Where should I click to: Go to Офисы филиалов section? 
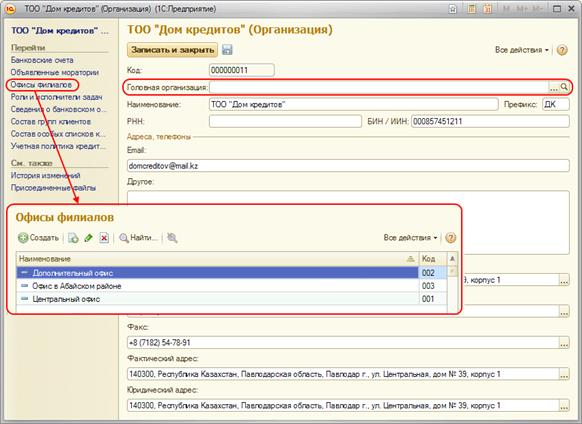click(x=41, y=85)
